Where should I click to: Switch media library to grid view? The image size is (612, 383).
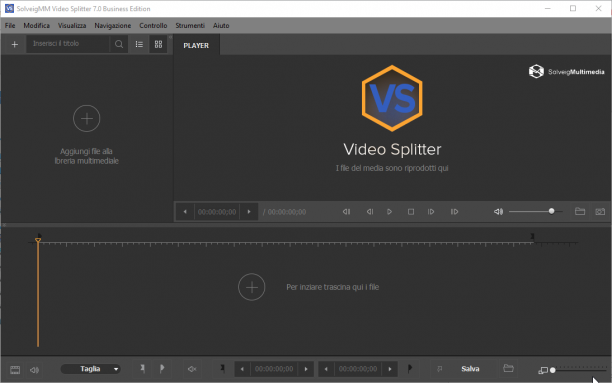coord(158,44)
